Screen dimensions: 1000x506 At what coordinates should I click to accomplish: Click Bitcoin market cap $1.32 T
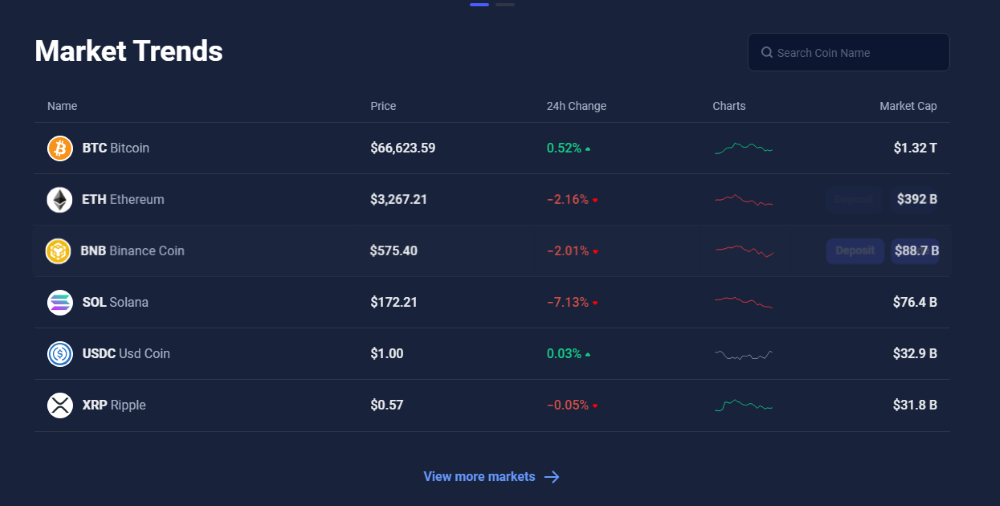tap(915, 148)
